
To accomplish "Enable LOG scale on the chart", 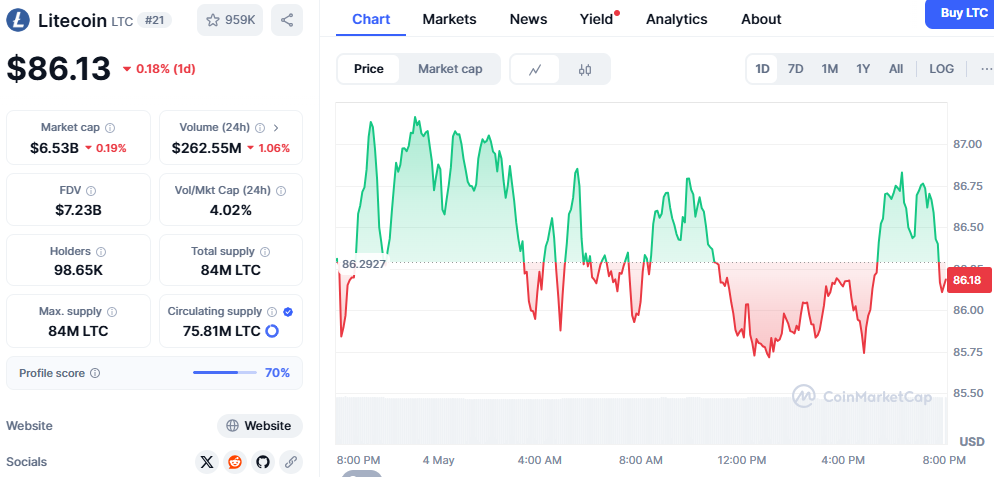I will pyautogui.click(x=941, y=69).
